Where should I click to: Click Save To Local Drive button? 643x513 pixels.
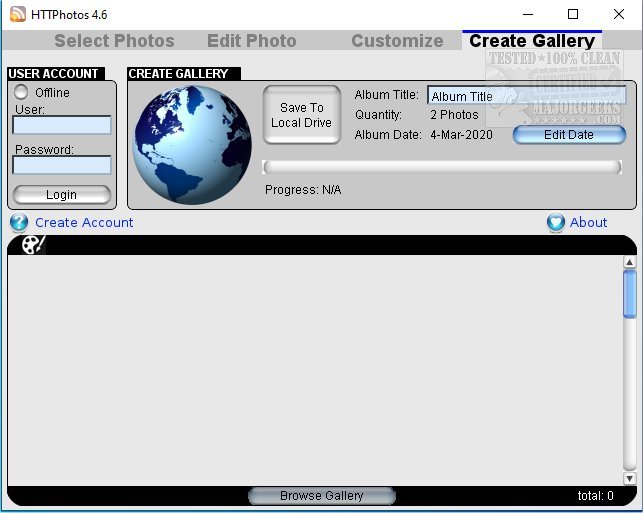(301, 115)
